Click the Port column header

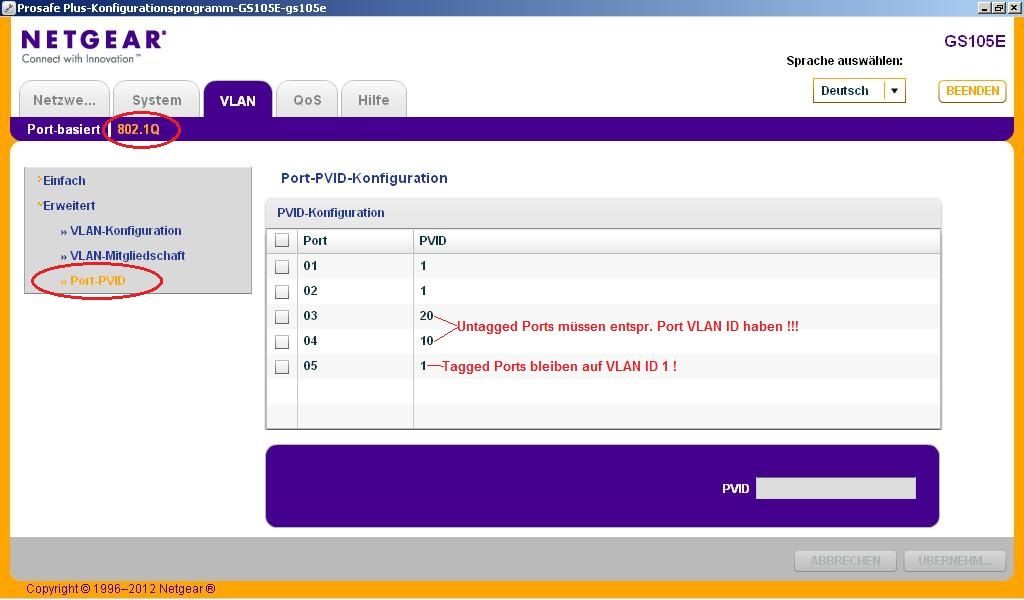click(x=315, y=241)
